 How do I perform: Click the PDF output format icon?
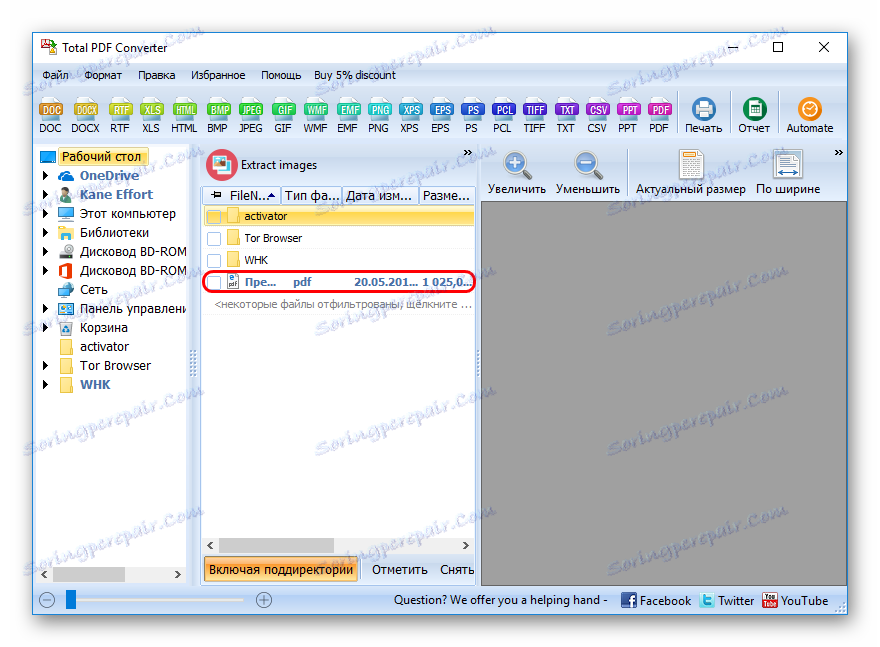659,116
